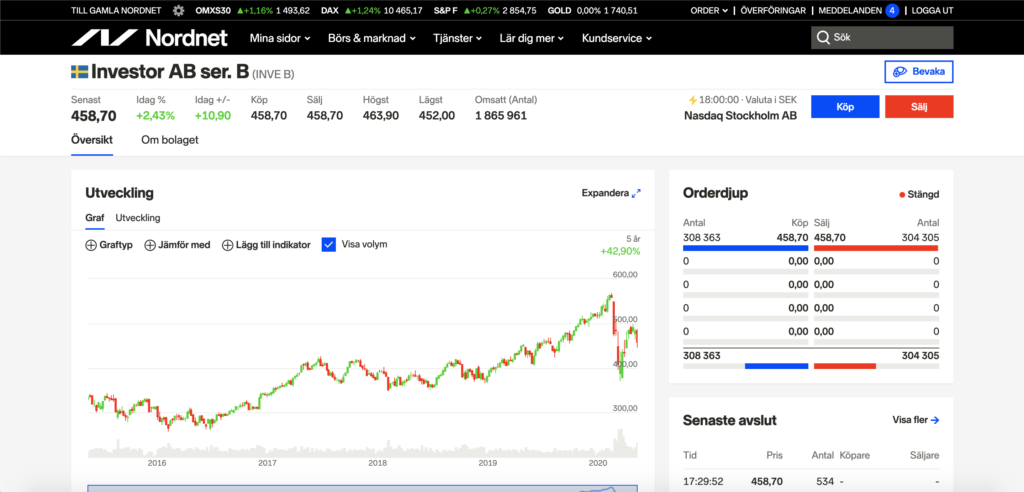Click the 5 år +42,90% label

[x=620, y=245]
